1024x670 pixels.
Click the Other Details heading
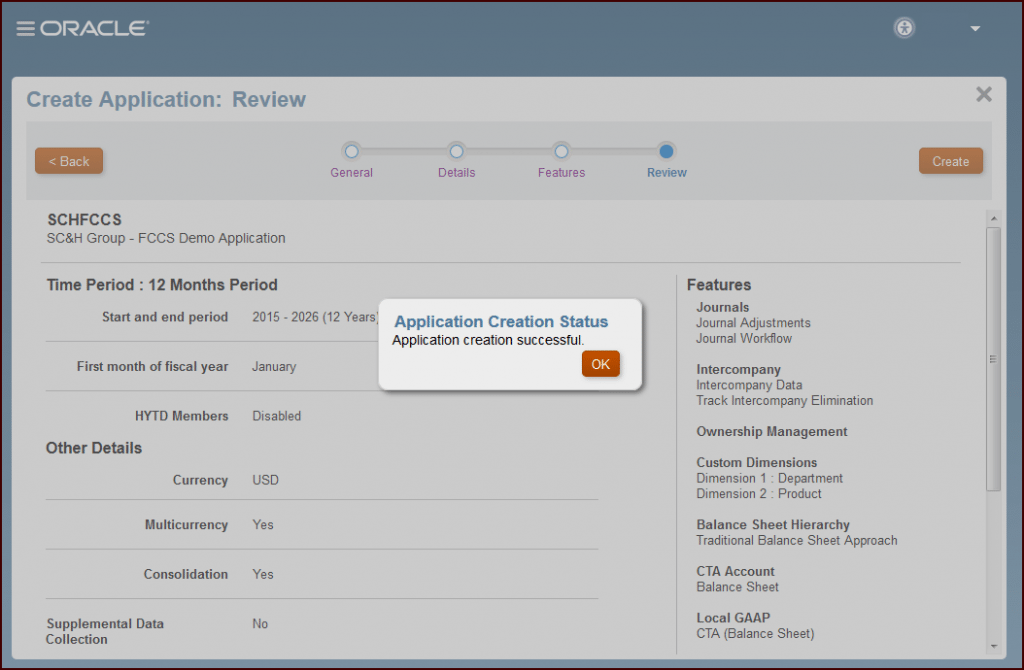[94, 448]
